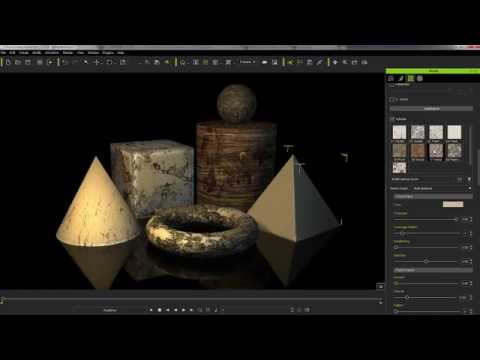Click the Home view icon in toolbar
The height and width of the screenshot is (360, 480).
pos(183,62)
